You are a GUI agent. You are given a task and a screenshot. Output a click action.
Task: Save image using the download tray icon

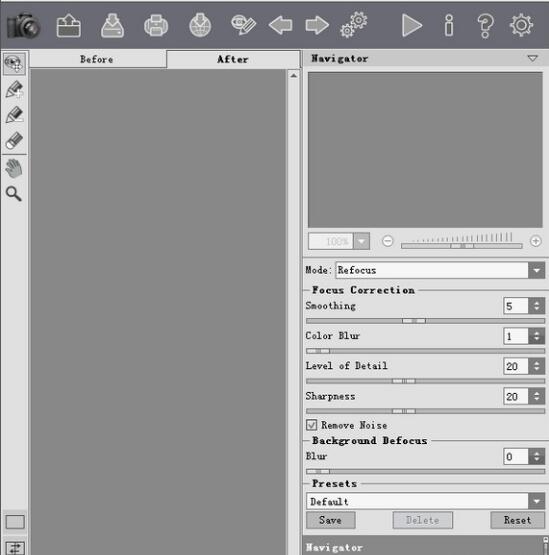pyautogui.click(x=113, y=25)
